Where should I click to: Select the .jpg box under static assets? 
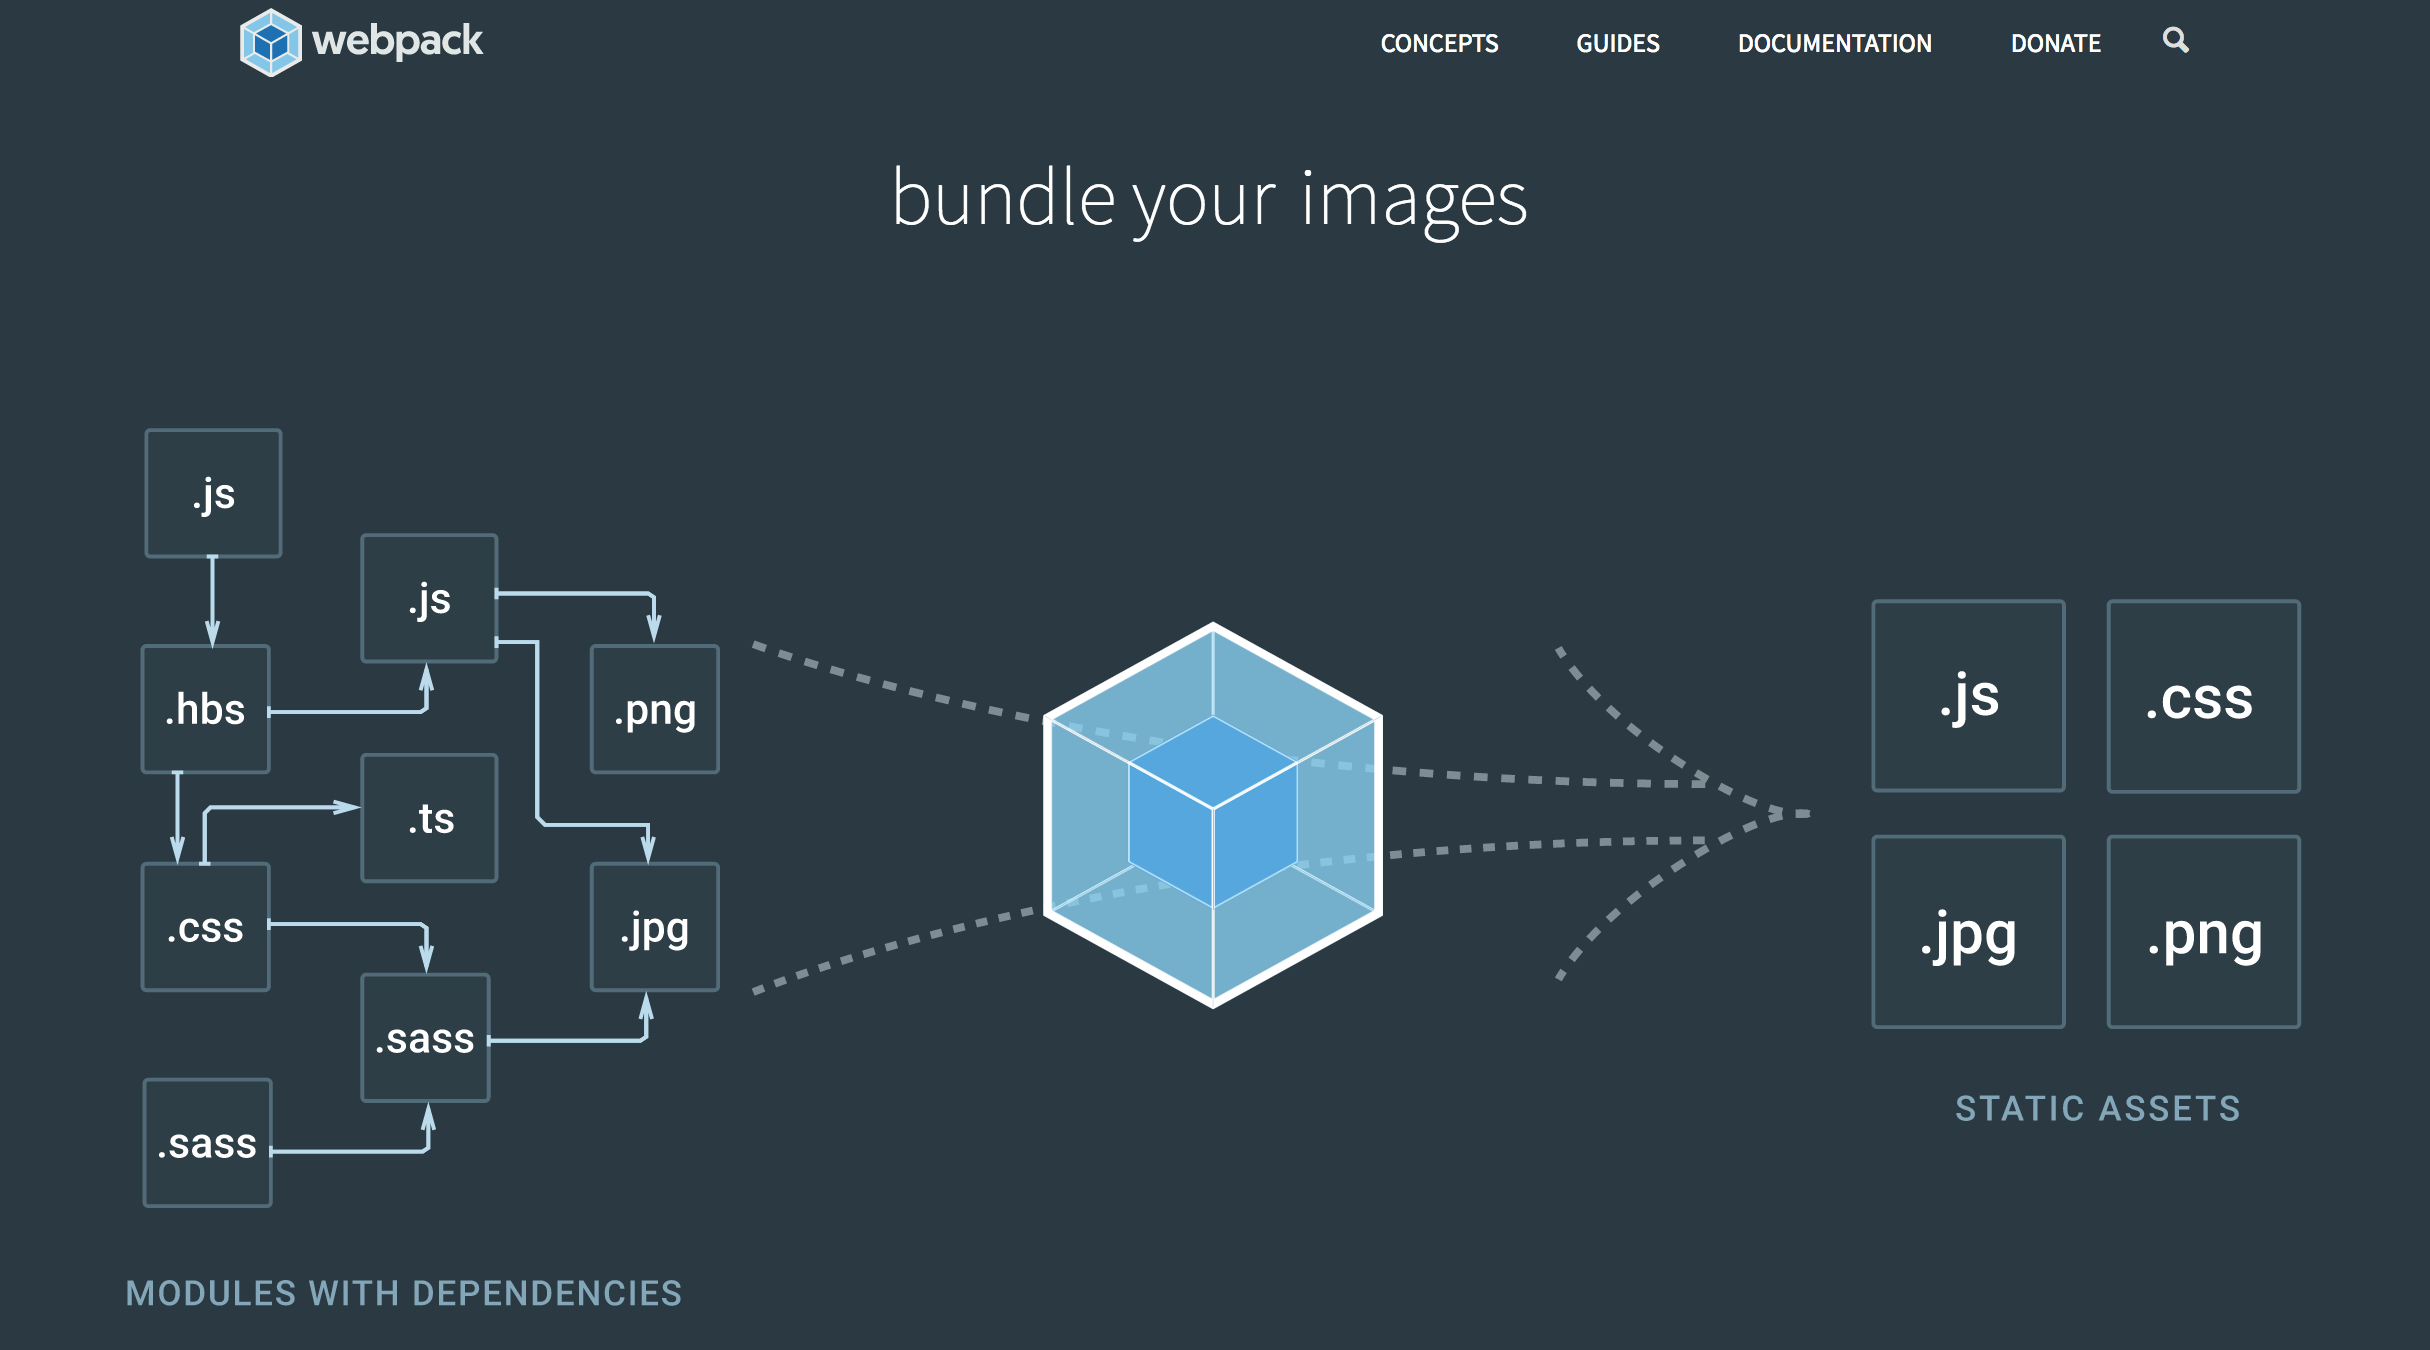pos(1968,933)
